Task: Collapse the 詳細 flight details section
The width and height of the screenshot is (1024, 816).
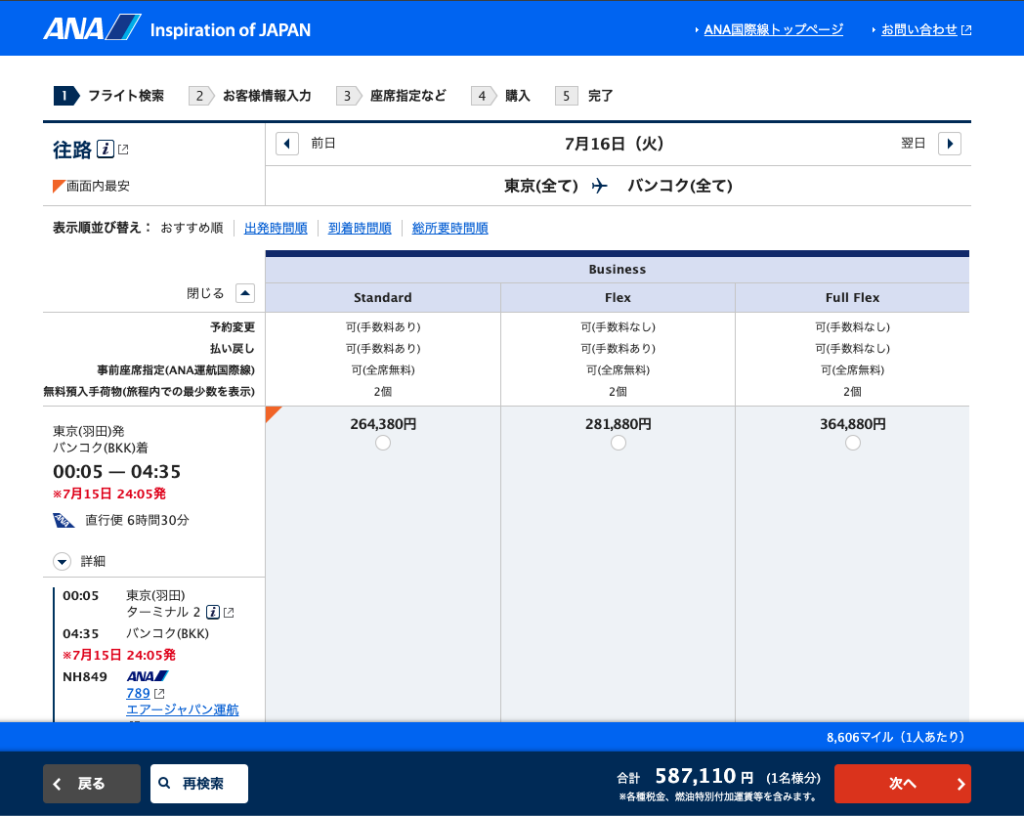Action: (x=63, y=561)
